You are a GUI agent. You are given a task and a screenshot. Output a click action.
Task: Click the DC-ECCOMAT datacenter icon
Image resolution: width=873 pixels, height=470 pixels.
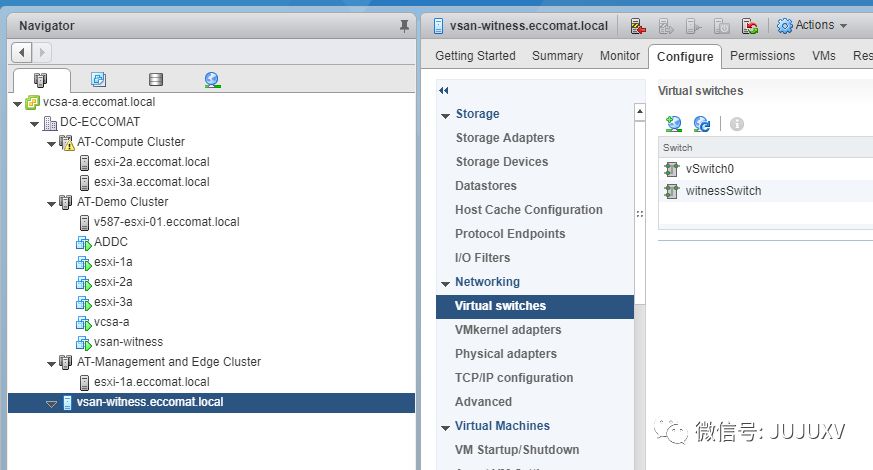click(50, 123)
